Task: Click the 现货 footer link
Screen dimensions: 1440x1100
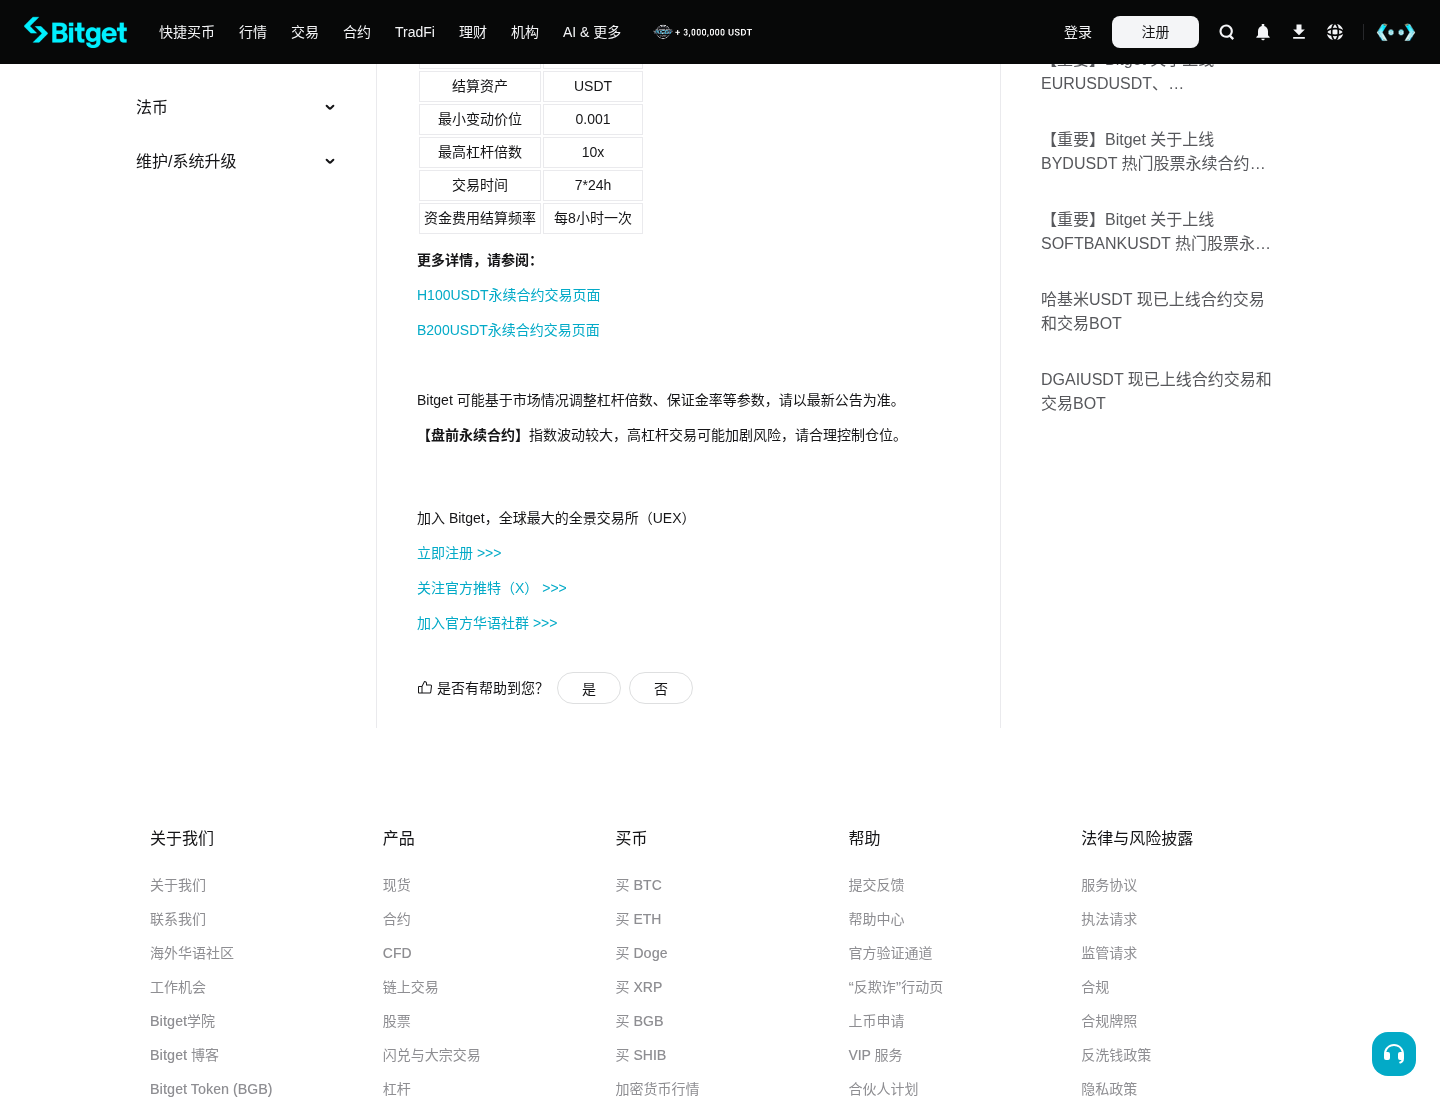Action: (397, 885)
